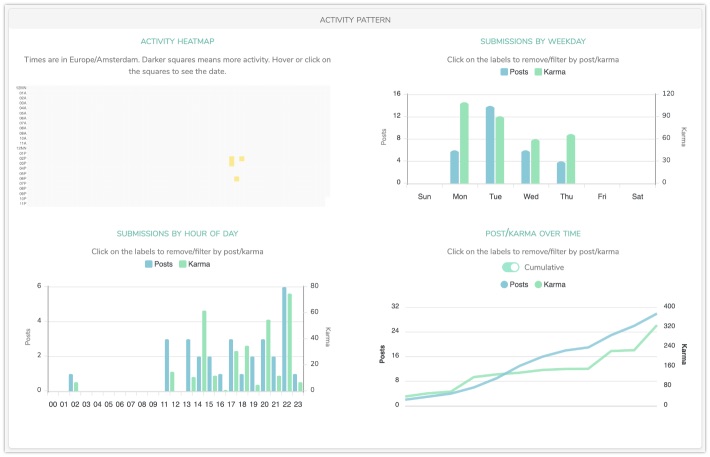Click the Wednesday Karma bar
Viewport: 710px width, 457px height.
[535, 162]
